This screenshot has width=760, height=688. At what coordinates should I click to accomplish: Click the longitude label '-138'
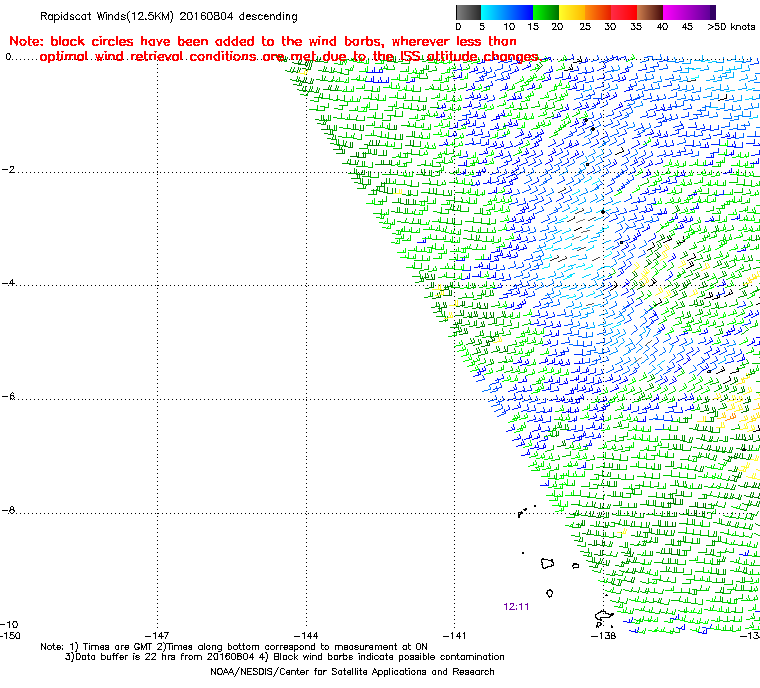click(603, 636)
